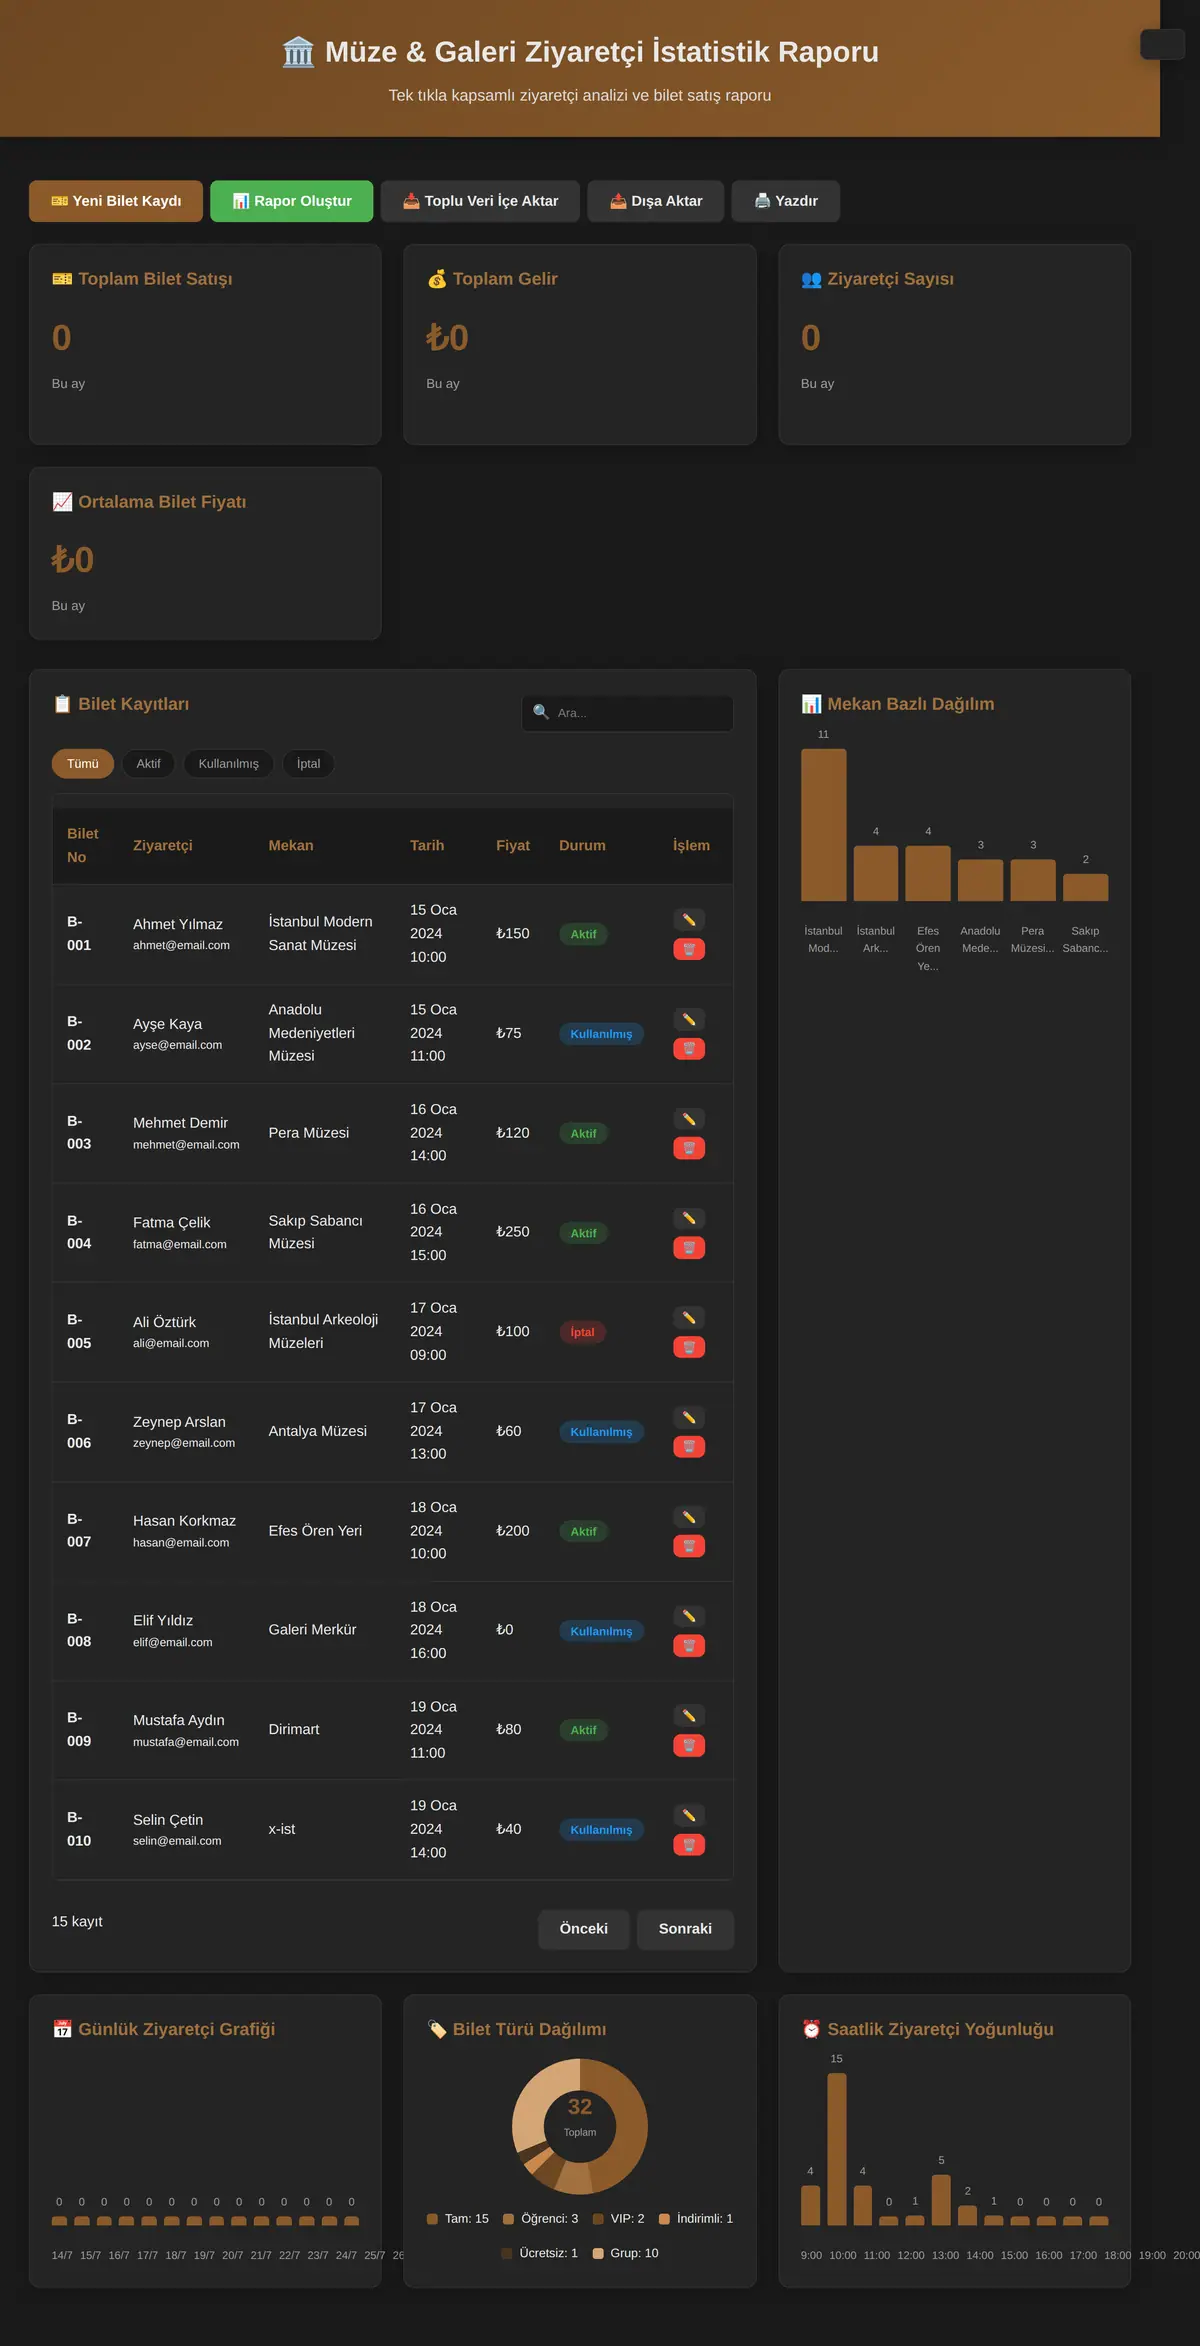Delete ticket B-001 using the trash icon
This screenshot has height=2346, width=1200.
coord(689,949)
